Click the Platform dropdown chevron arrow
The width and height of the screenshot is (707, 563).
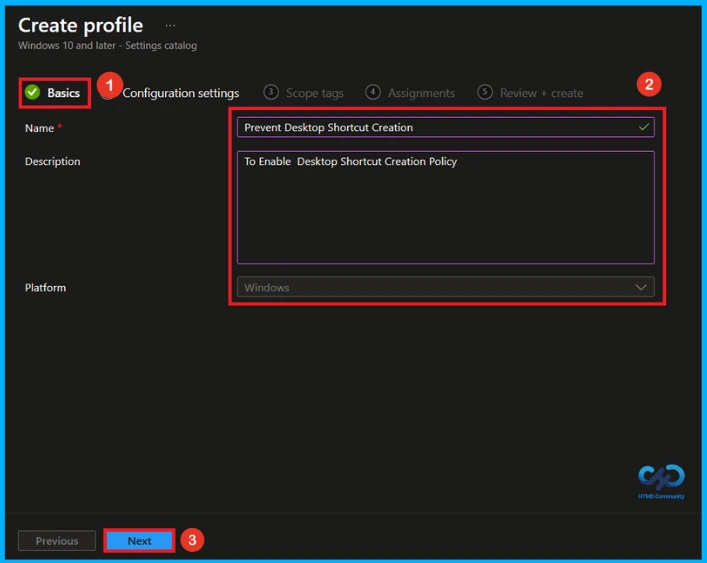[x=641, y=287]
